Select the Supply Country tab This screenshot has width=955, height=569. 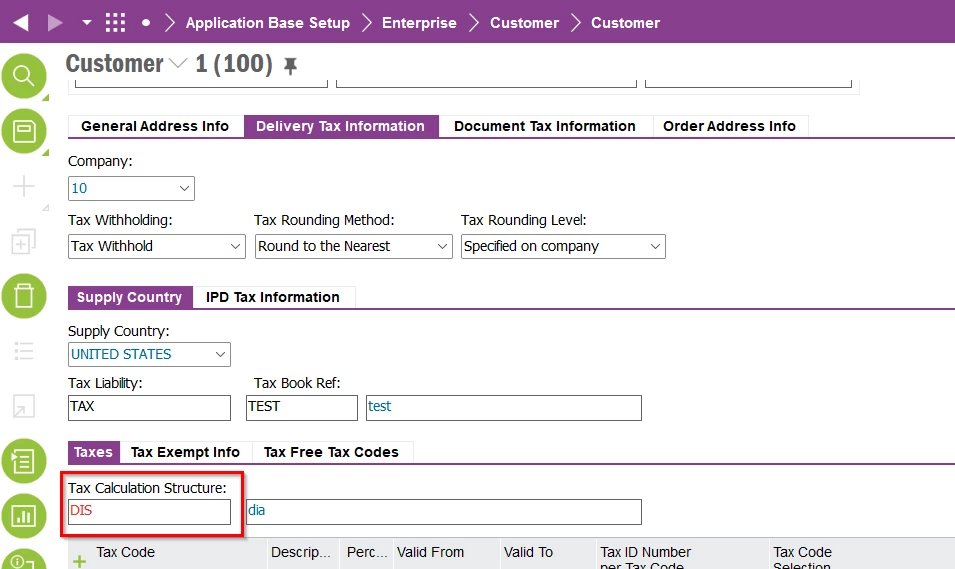(130, 297)
